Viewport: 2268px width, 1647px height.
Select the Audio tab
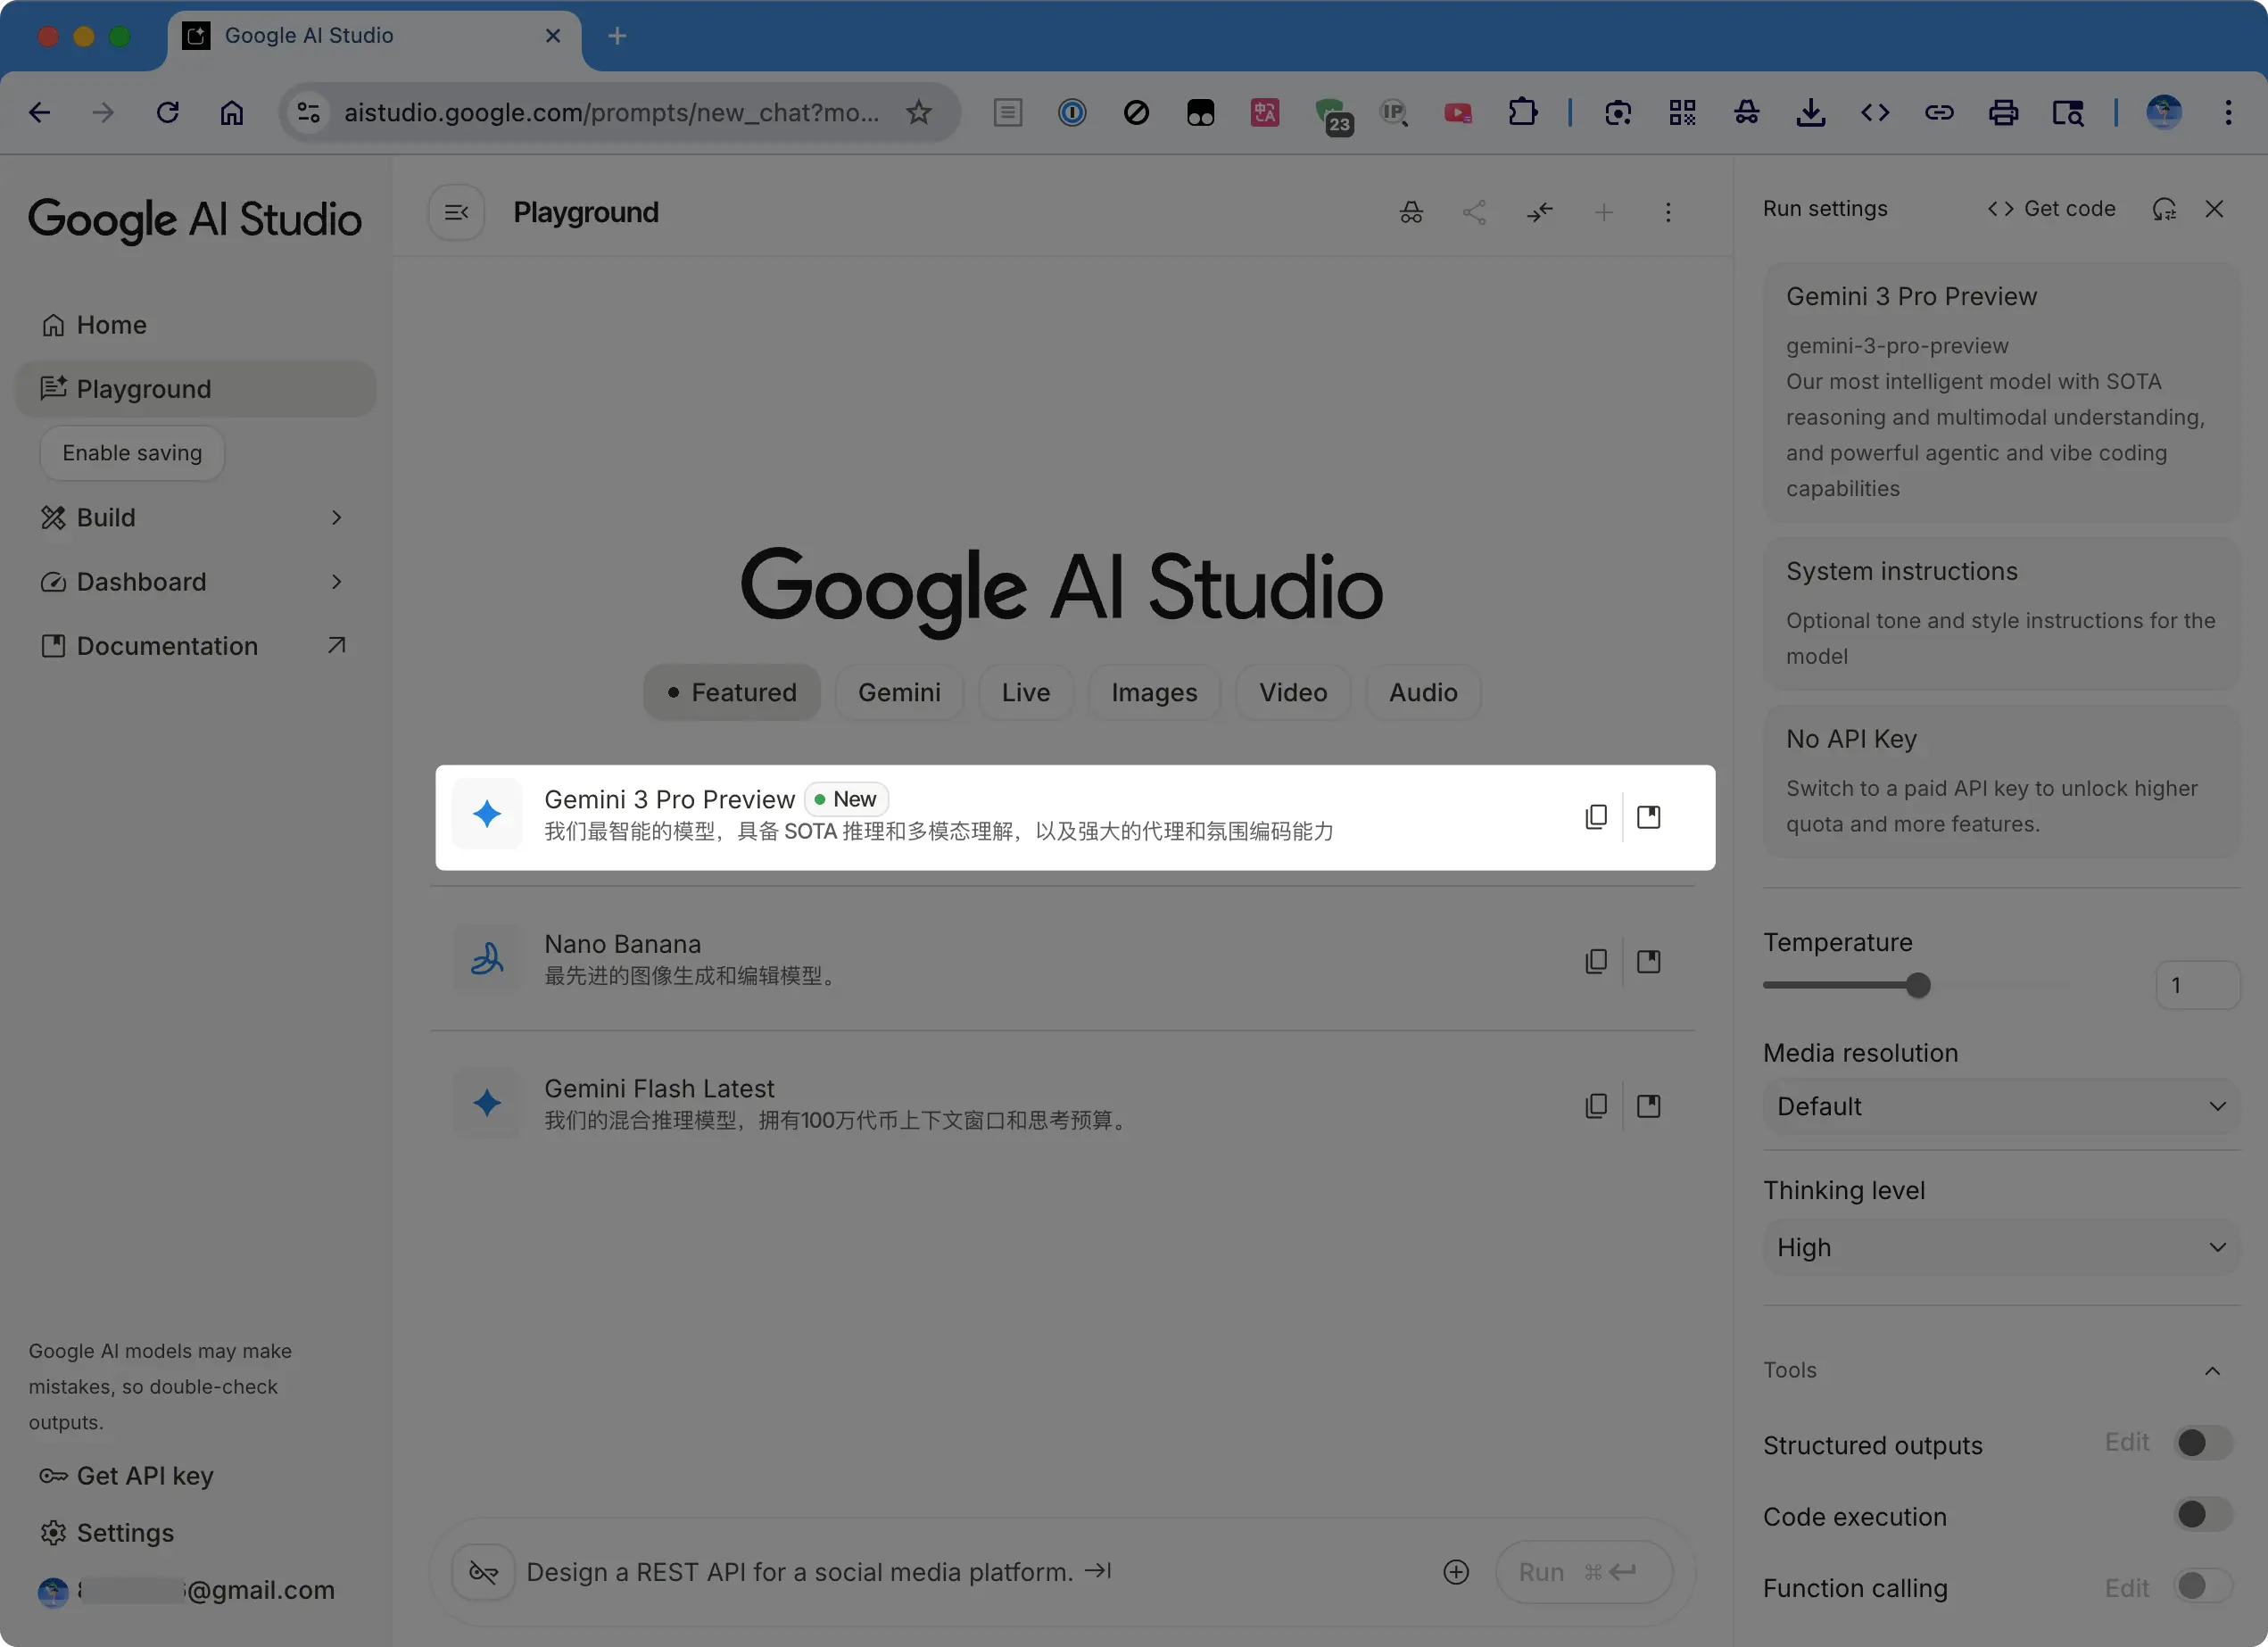[x=1422, y=692]
